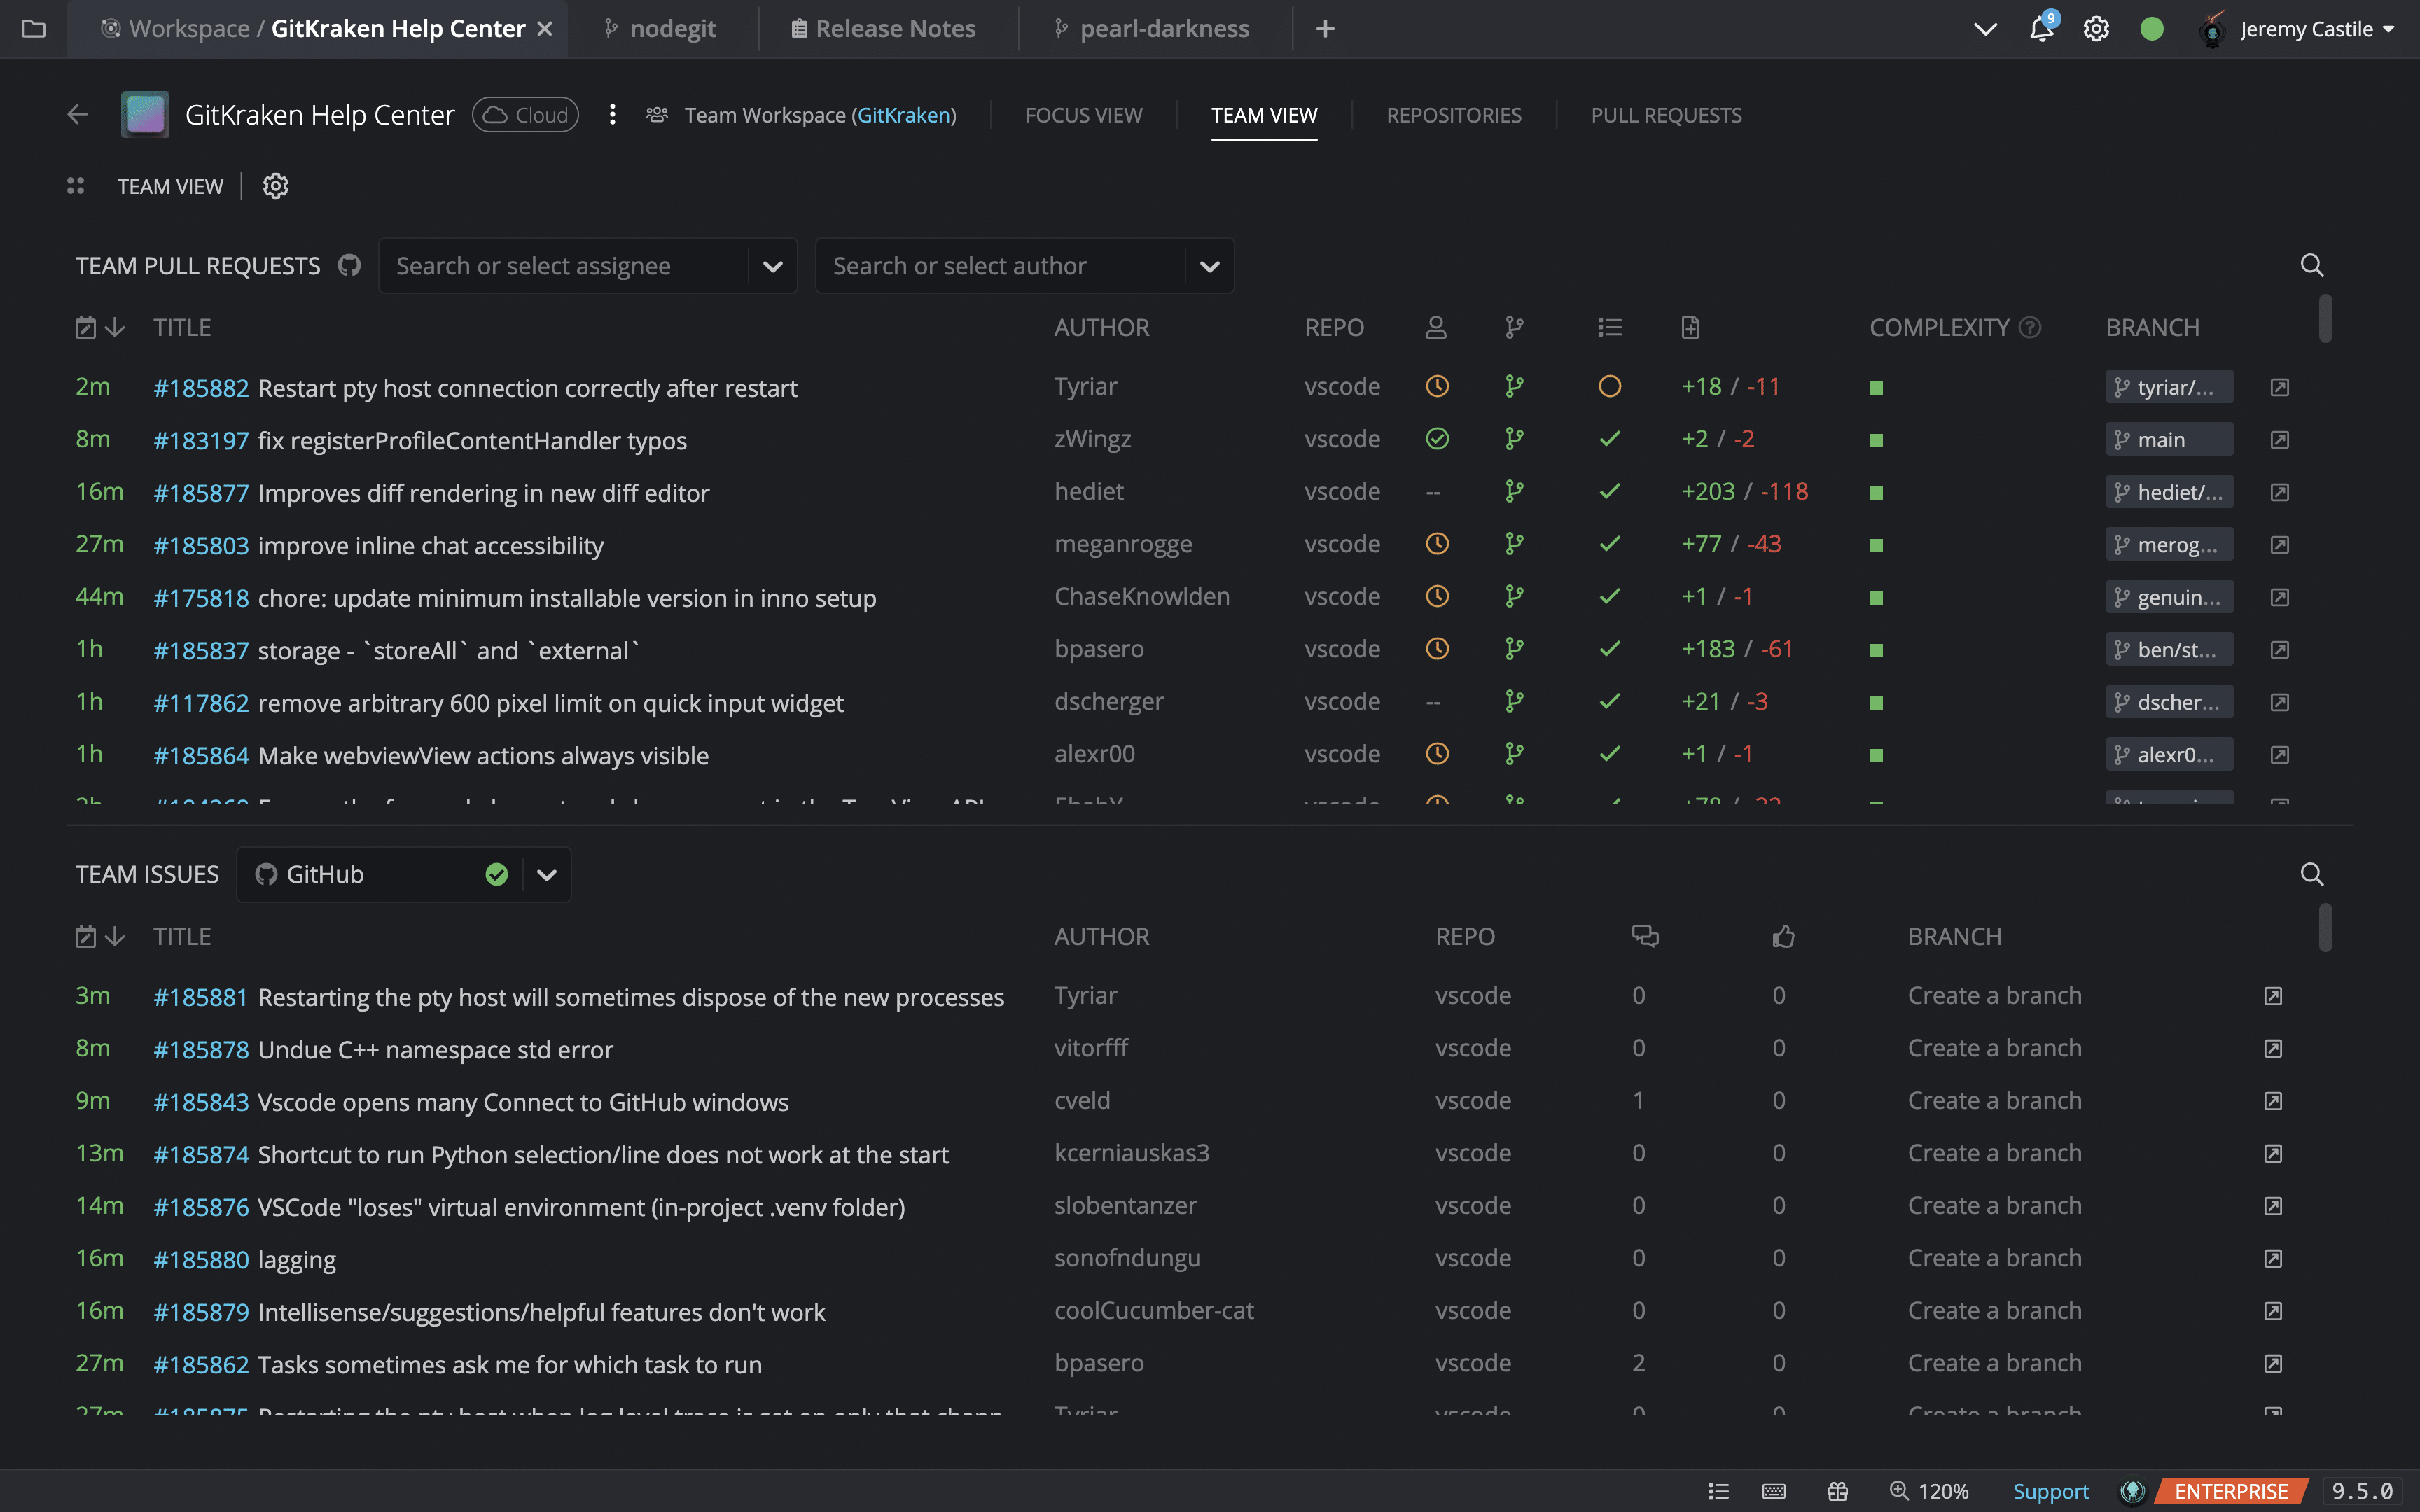Click the complexity square for #185837

(x=1876, y=651)
